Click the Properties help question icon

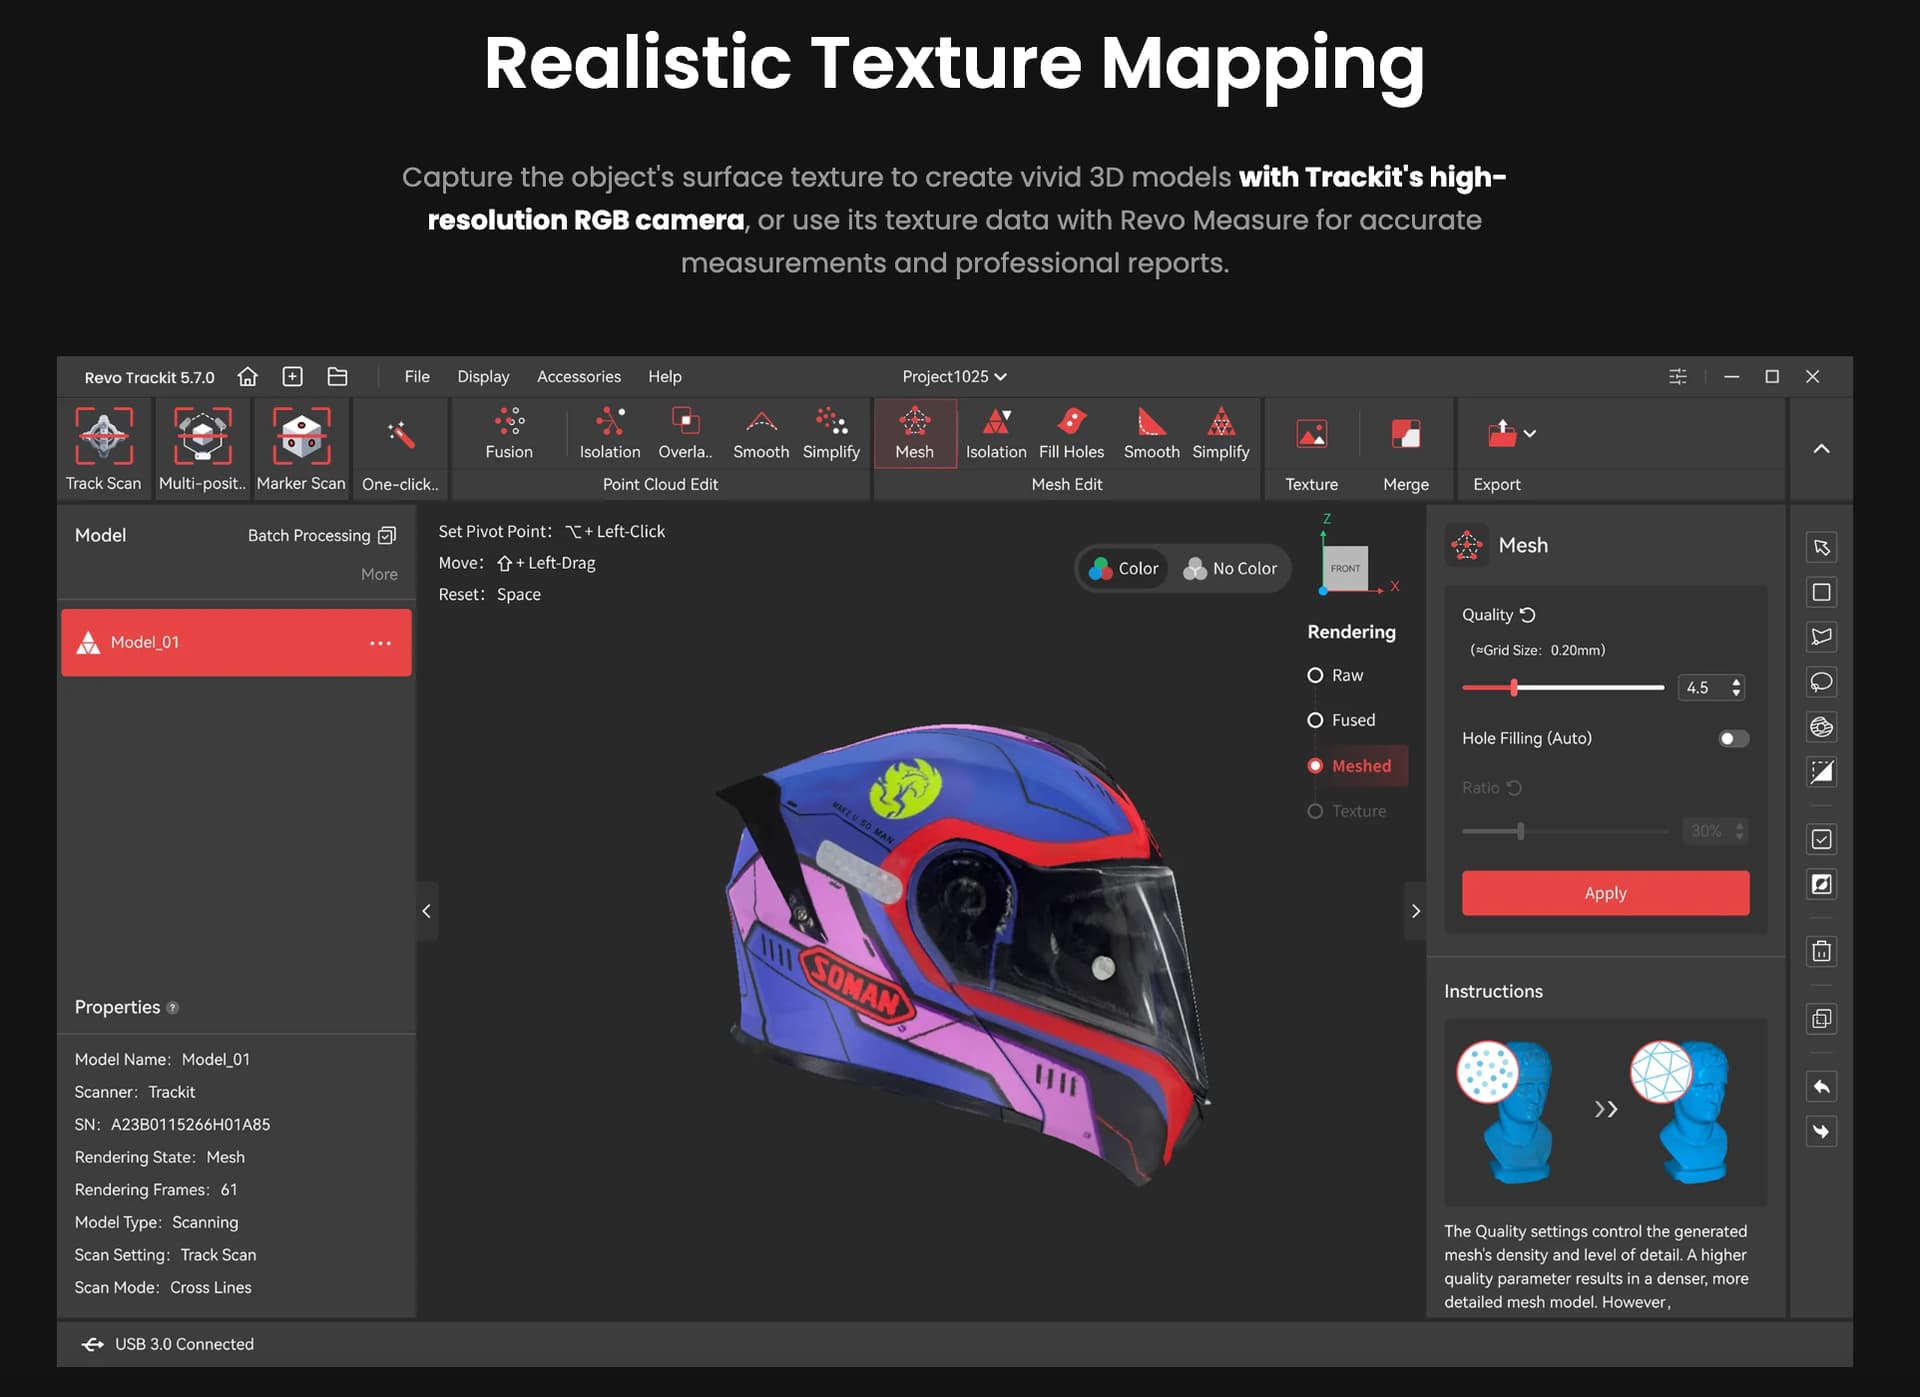tap(172, 1008)
